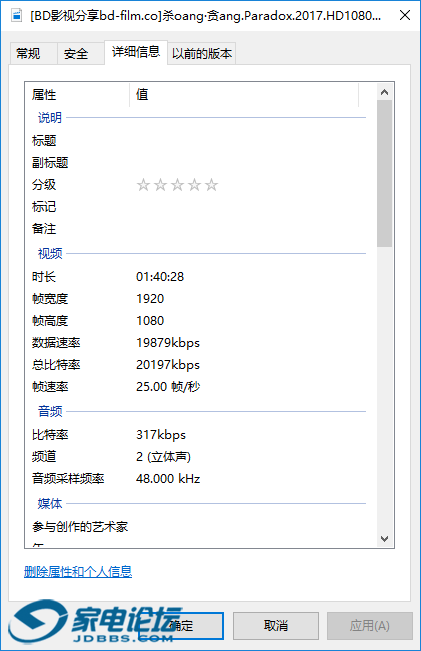Click scrollbar up arrow
421x651 pixels.
pyautogui.click(x=384, y=92)
